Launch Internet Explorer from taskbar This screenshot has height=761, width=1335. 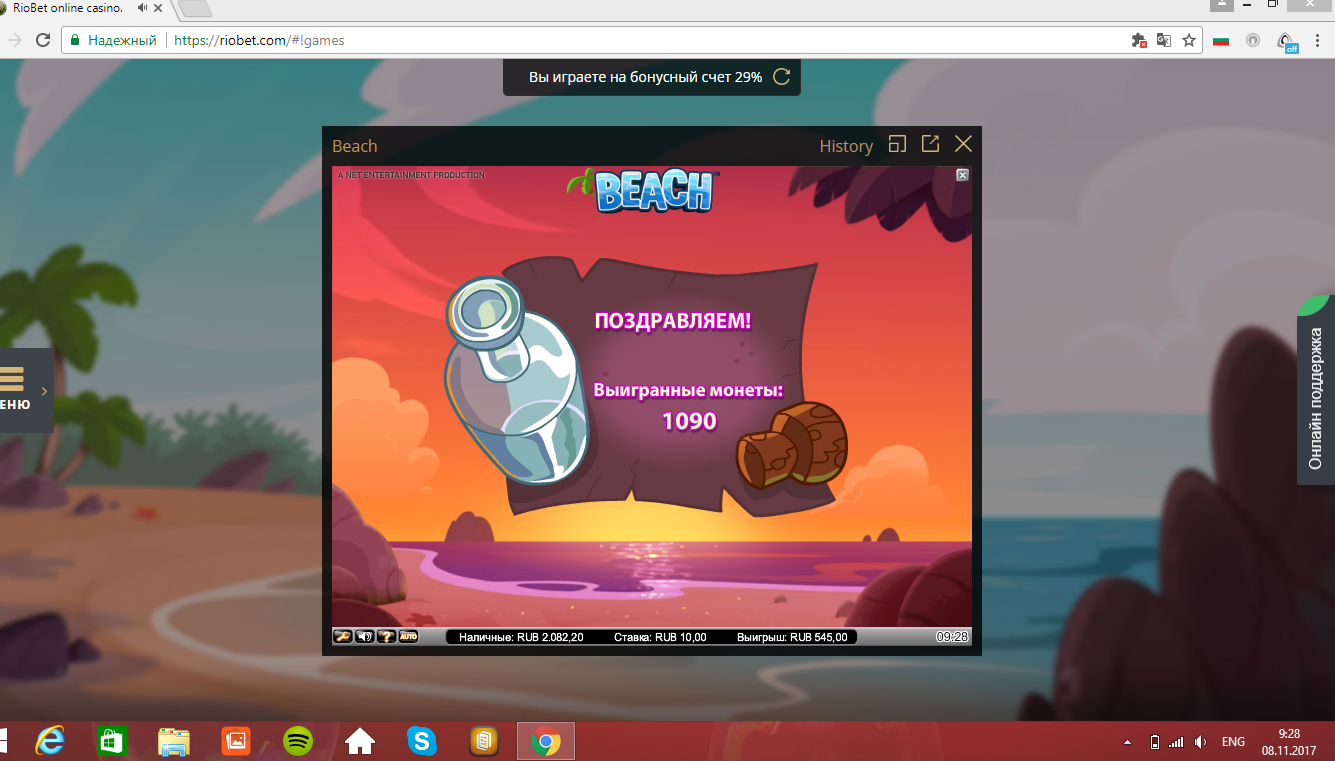50,741
